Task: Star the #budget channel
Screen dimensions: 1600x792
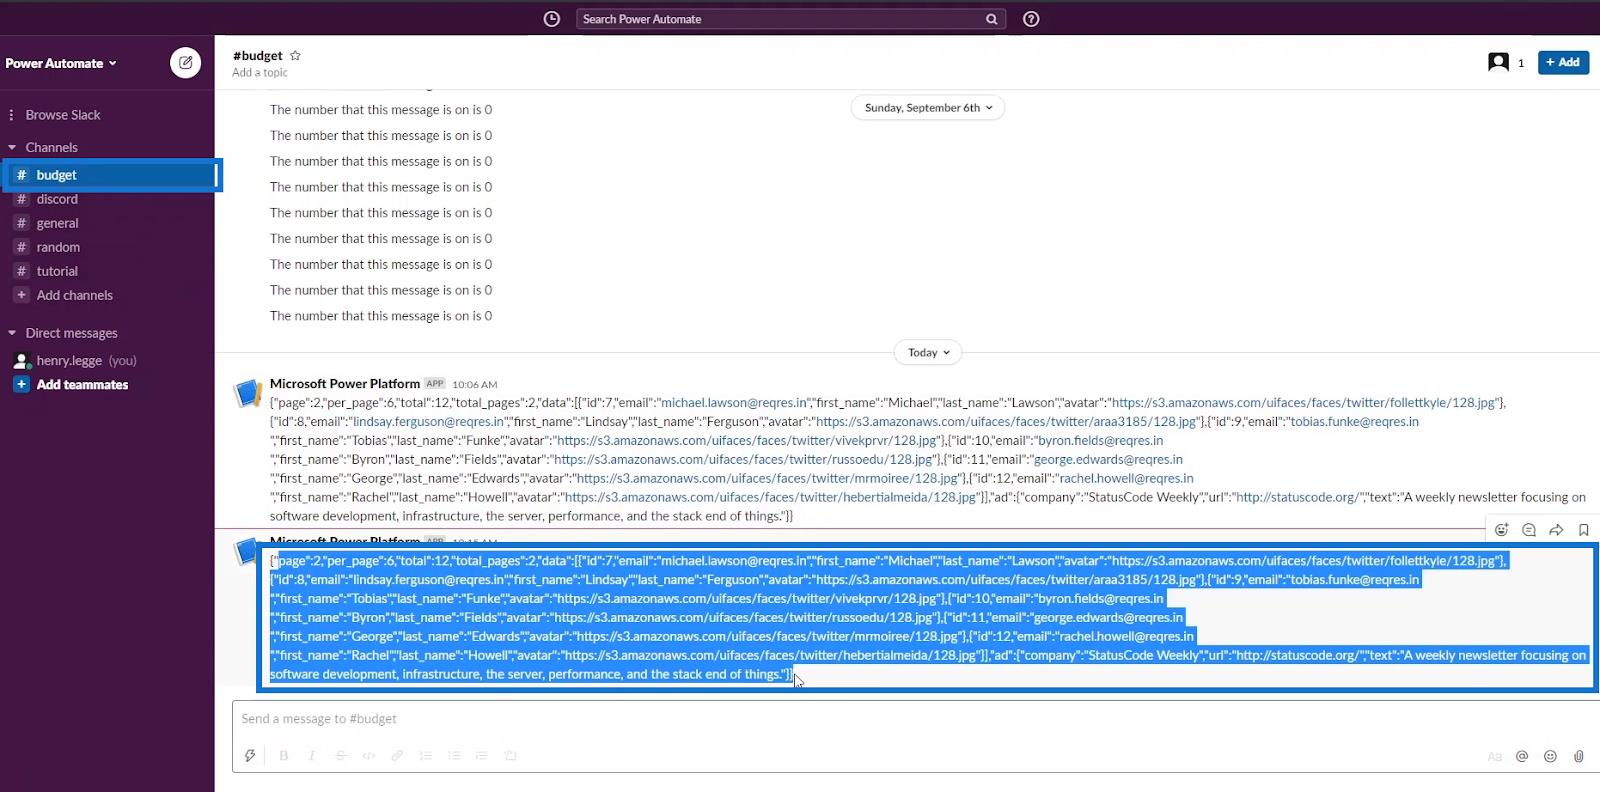Action: 295,56
